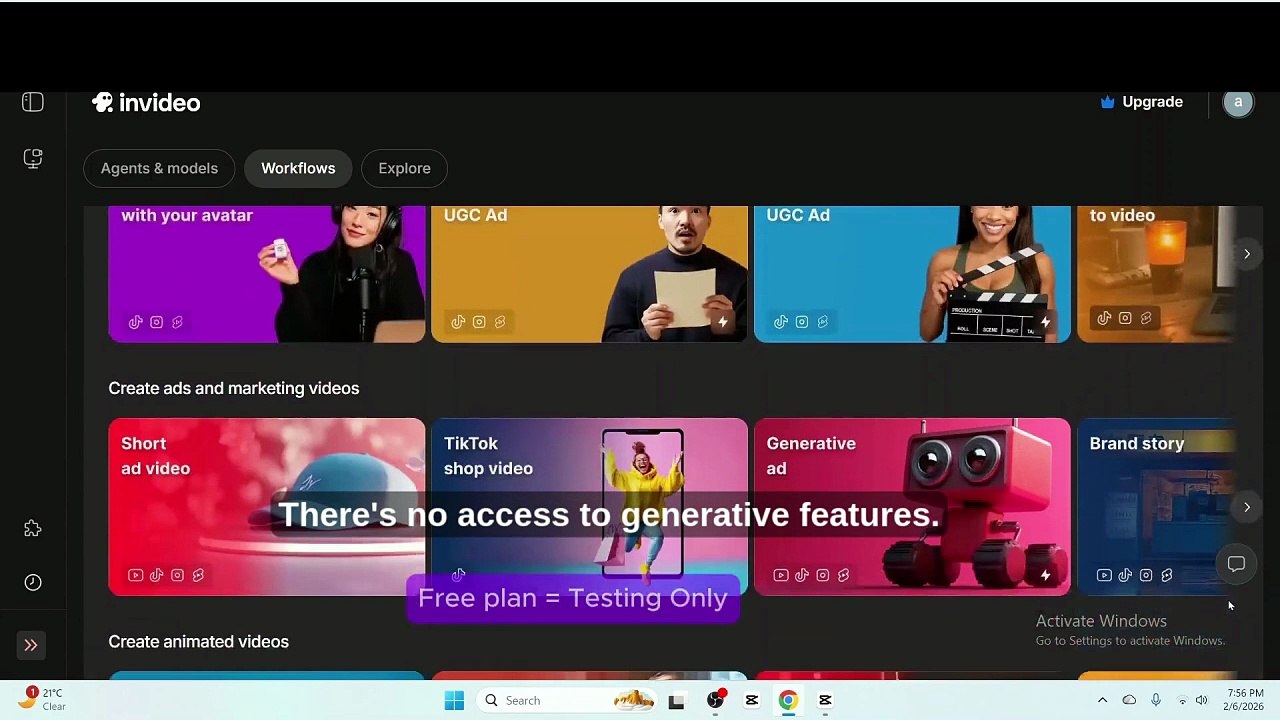Open the Short ad video card
Viewport: 1280px width, 720px height.
pyautogui.click(x=267, y=507)
